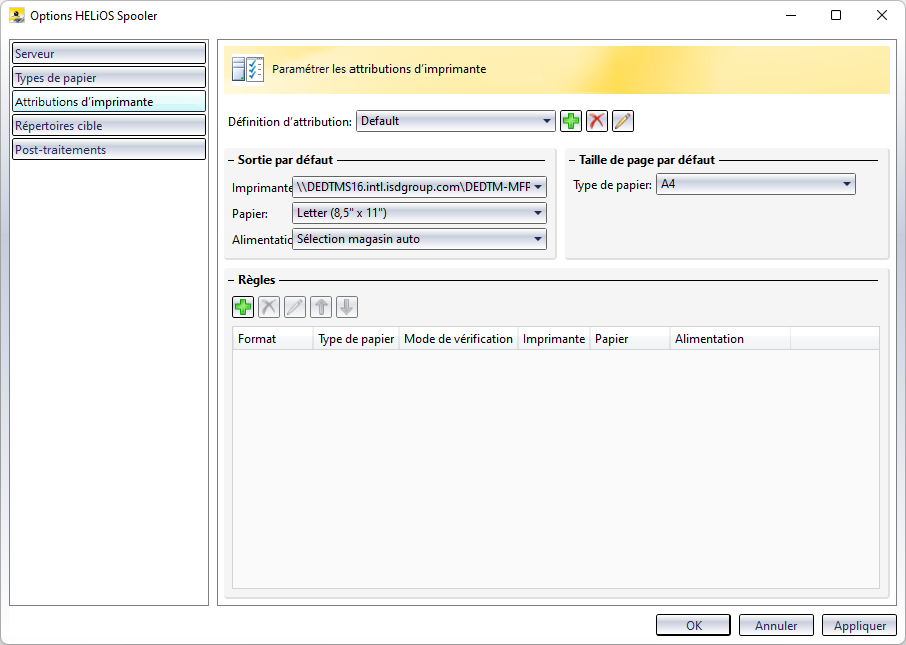Select the Post-traitements section
Image resolution: width=906 pixels, height=645 pixels.
point(109,149)
